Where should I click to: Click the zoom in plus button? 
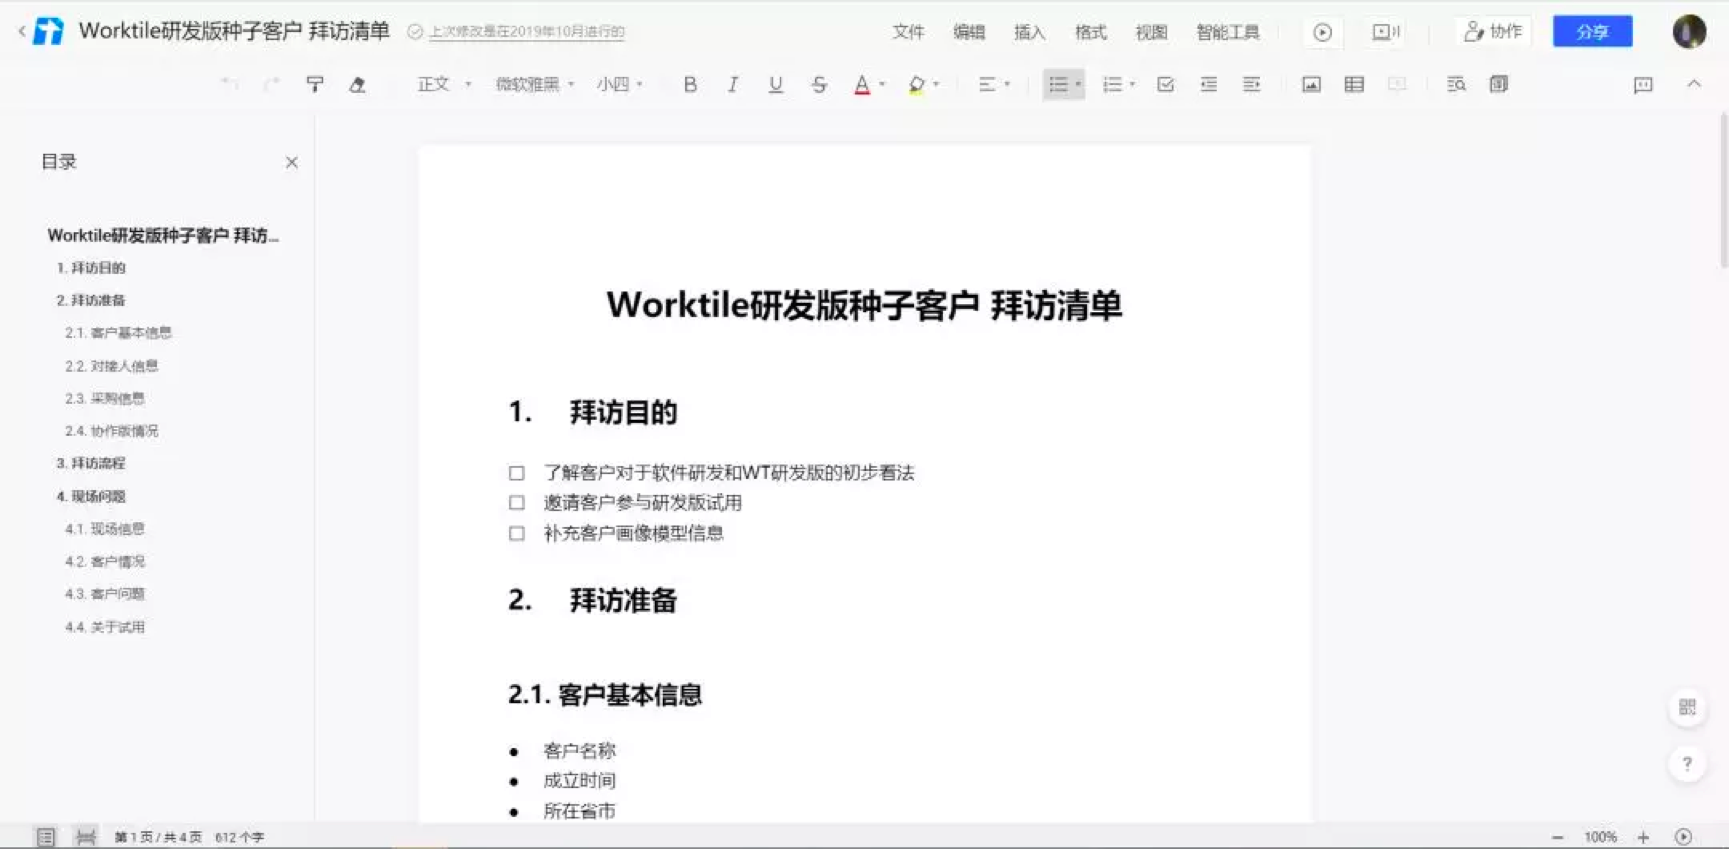[x=1643, y=837]
